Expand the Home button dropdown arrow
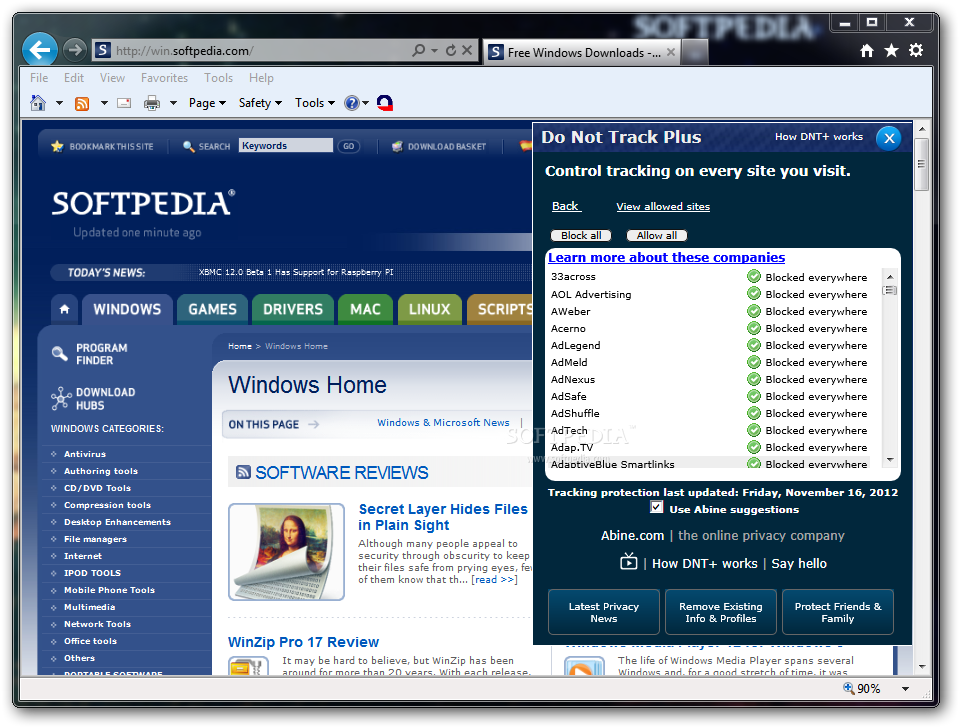 click(x=59, y=103)
